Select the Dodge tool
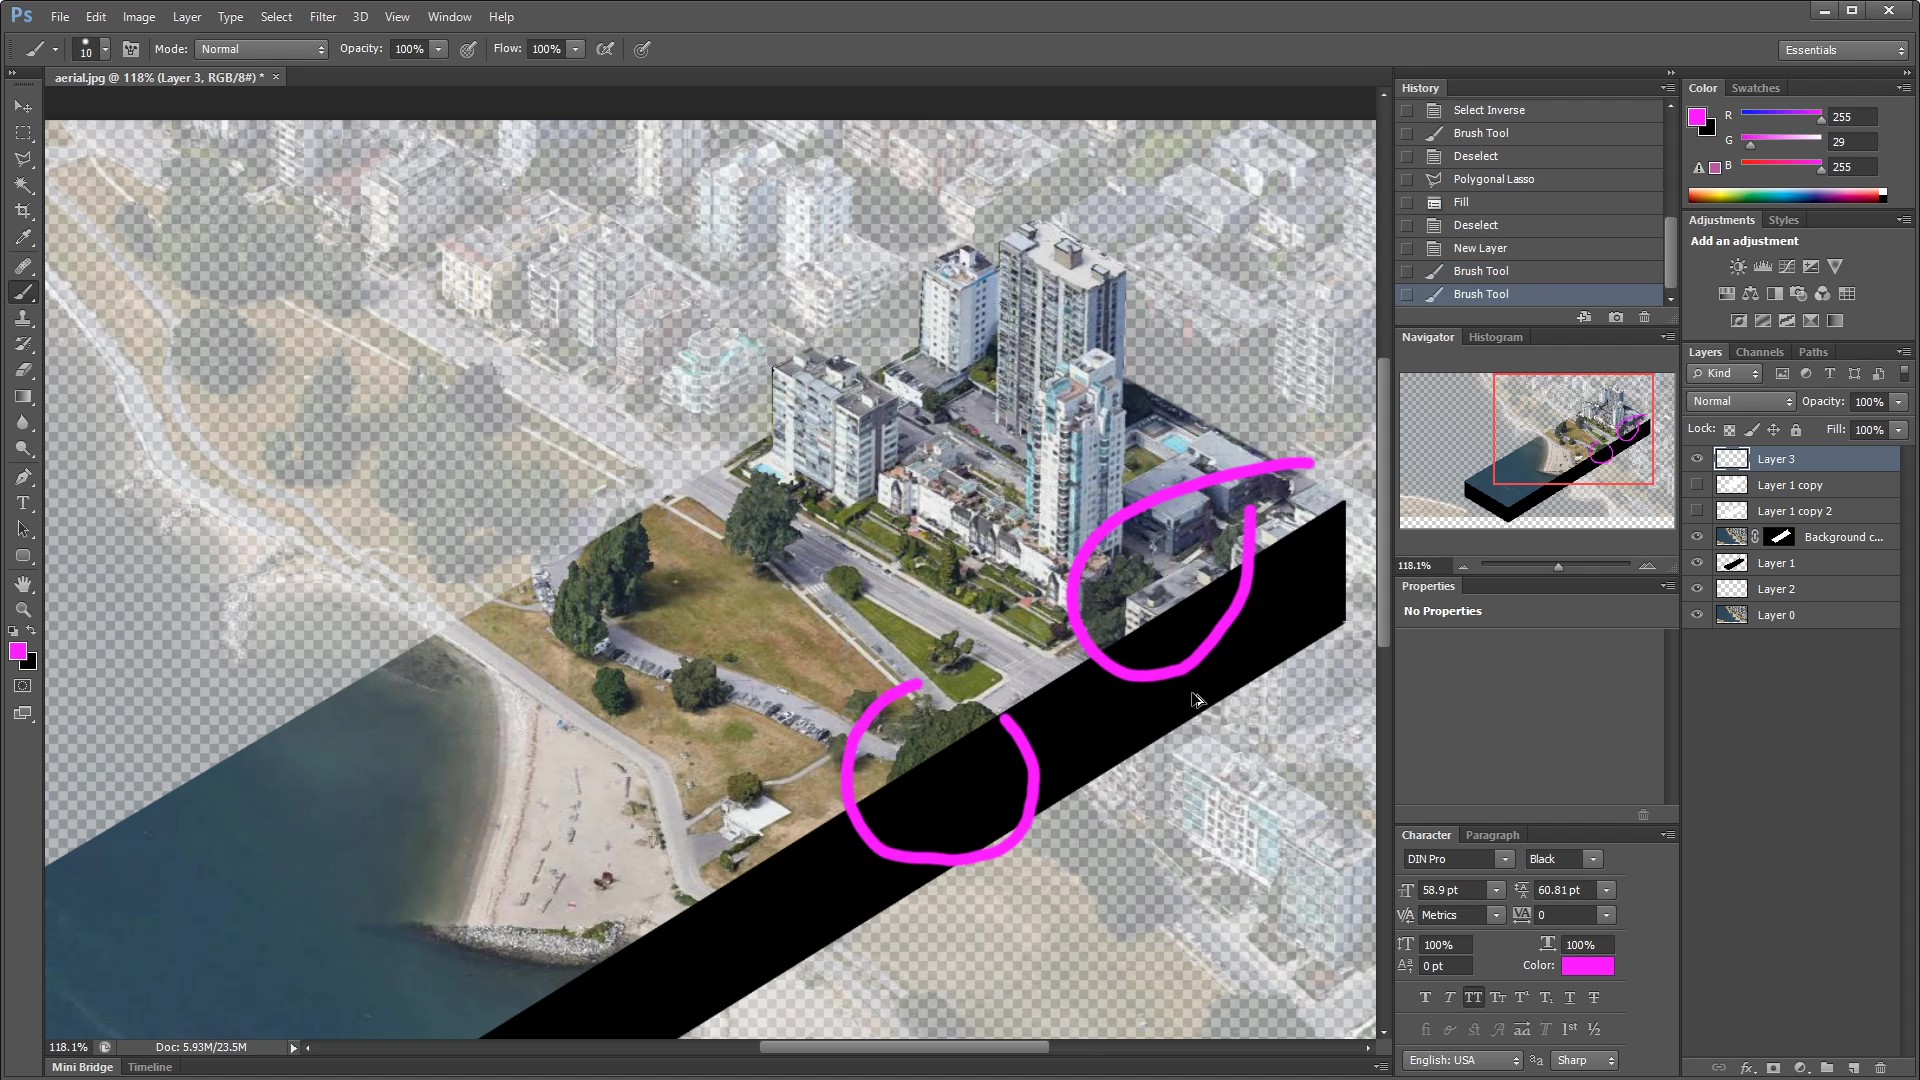This screenshot has height=1080, width=1920. click(x=23, y=449)
